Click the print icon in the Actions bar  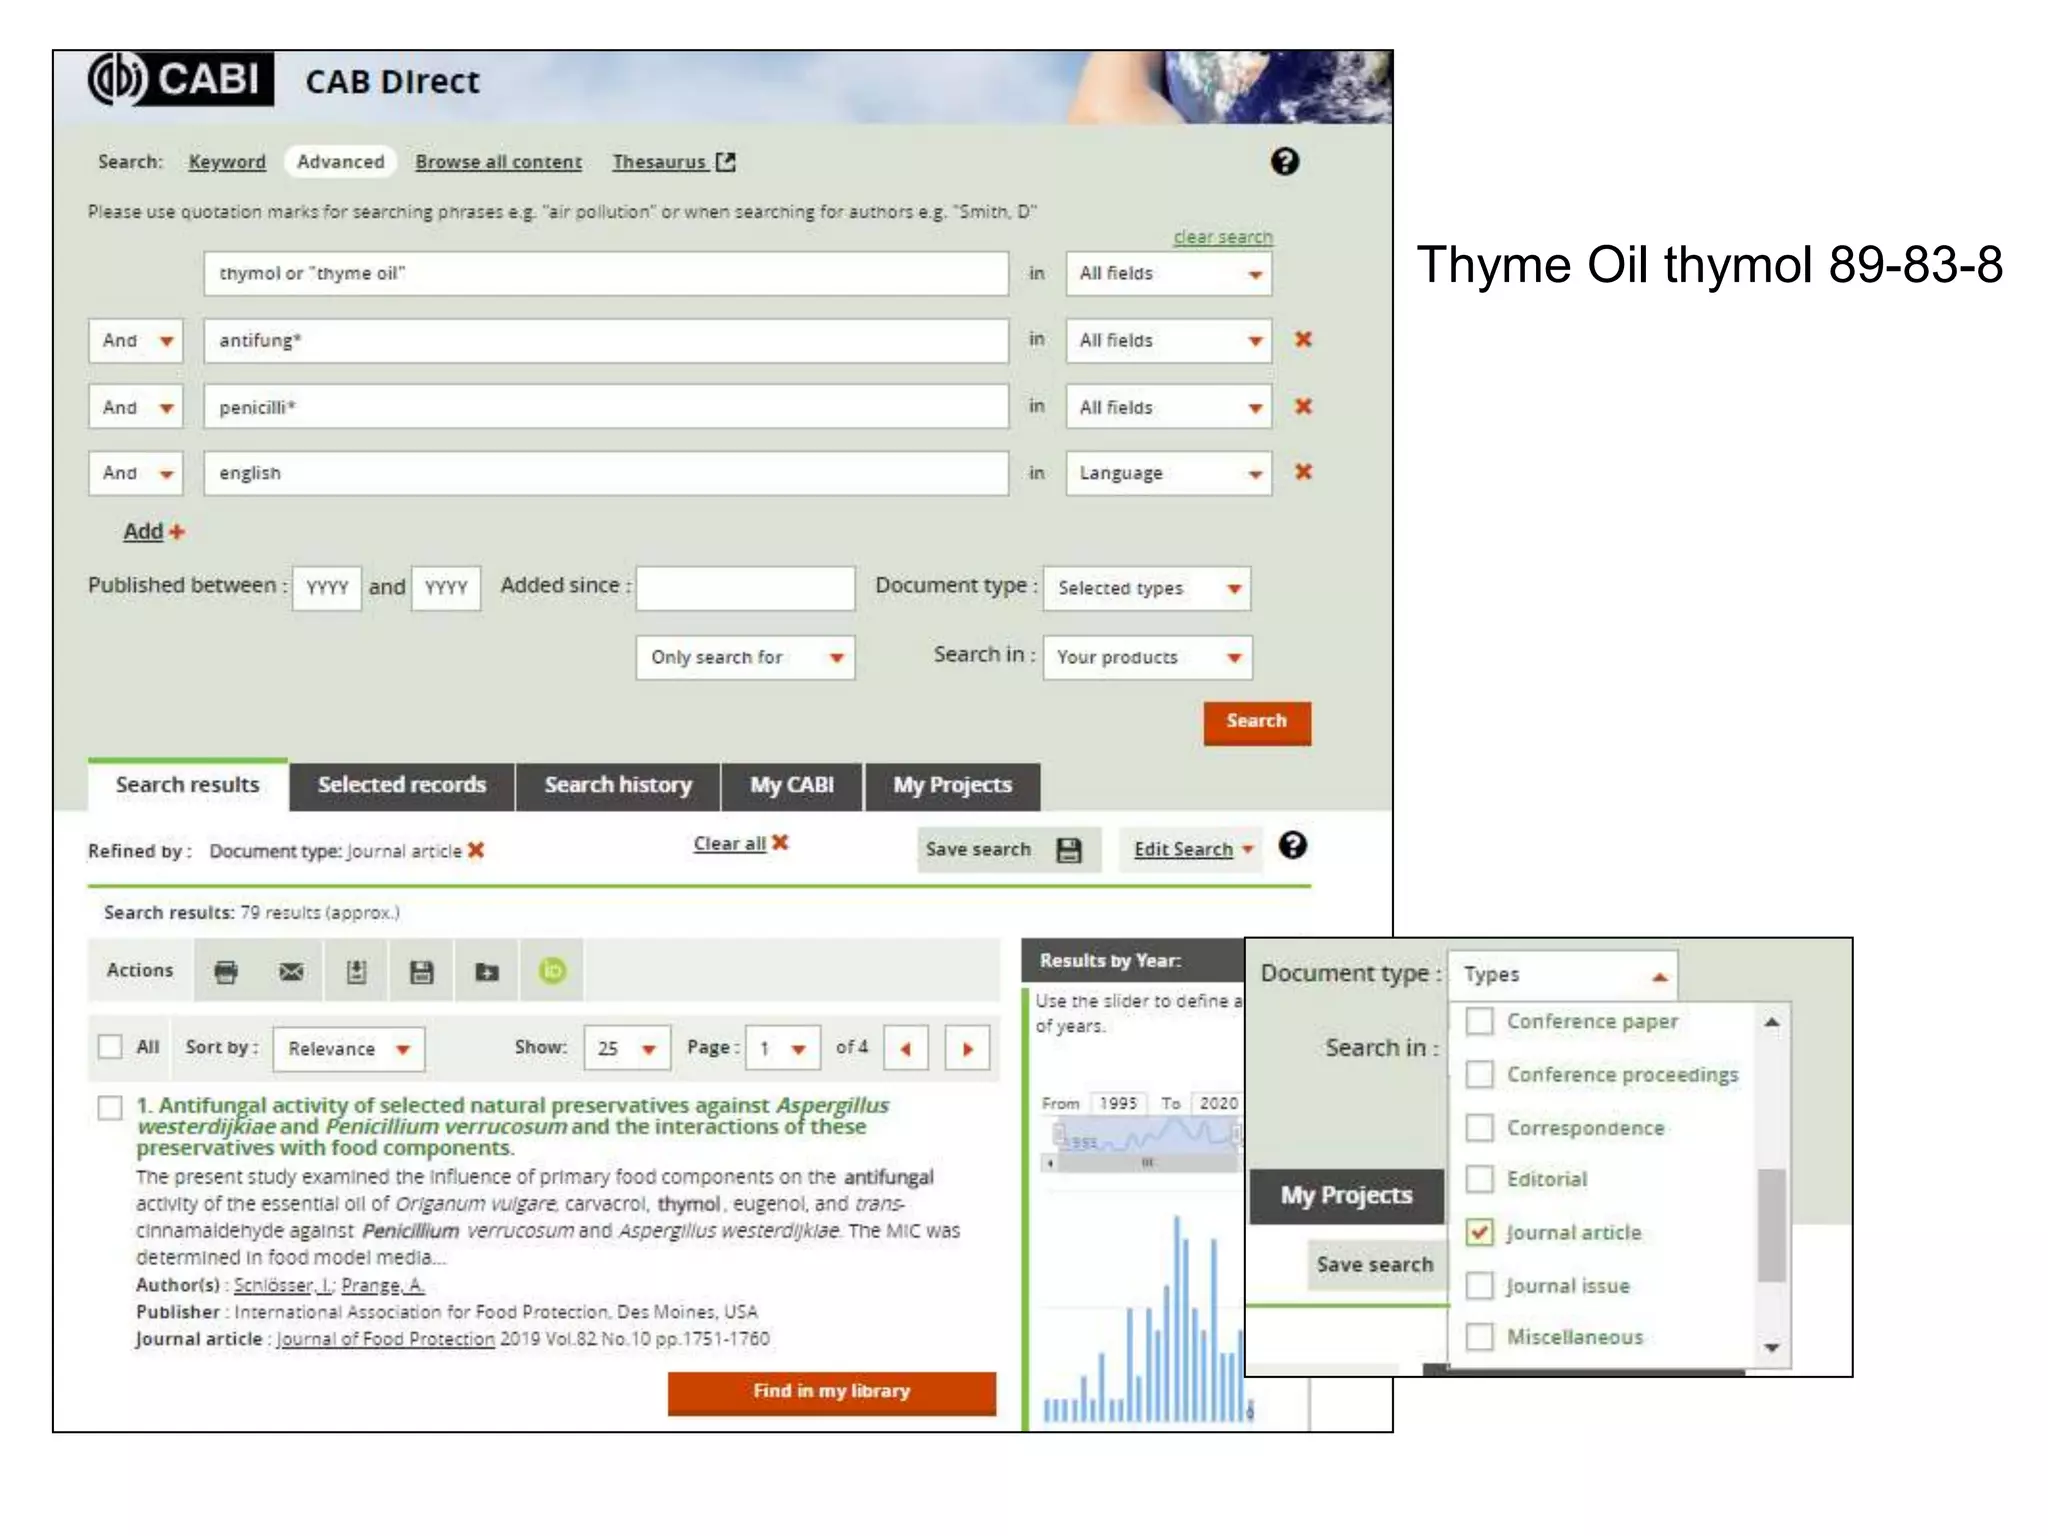click(226, 971)
